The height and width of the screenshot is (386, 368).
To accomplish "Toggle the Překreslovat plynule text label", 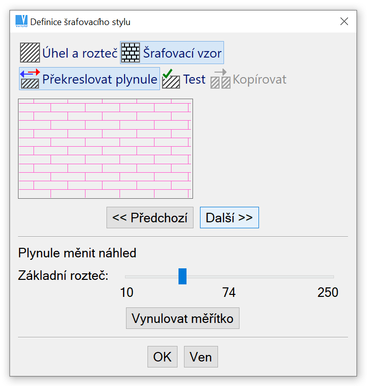I will pos(100,79).
